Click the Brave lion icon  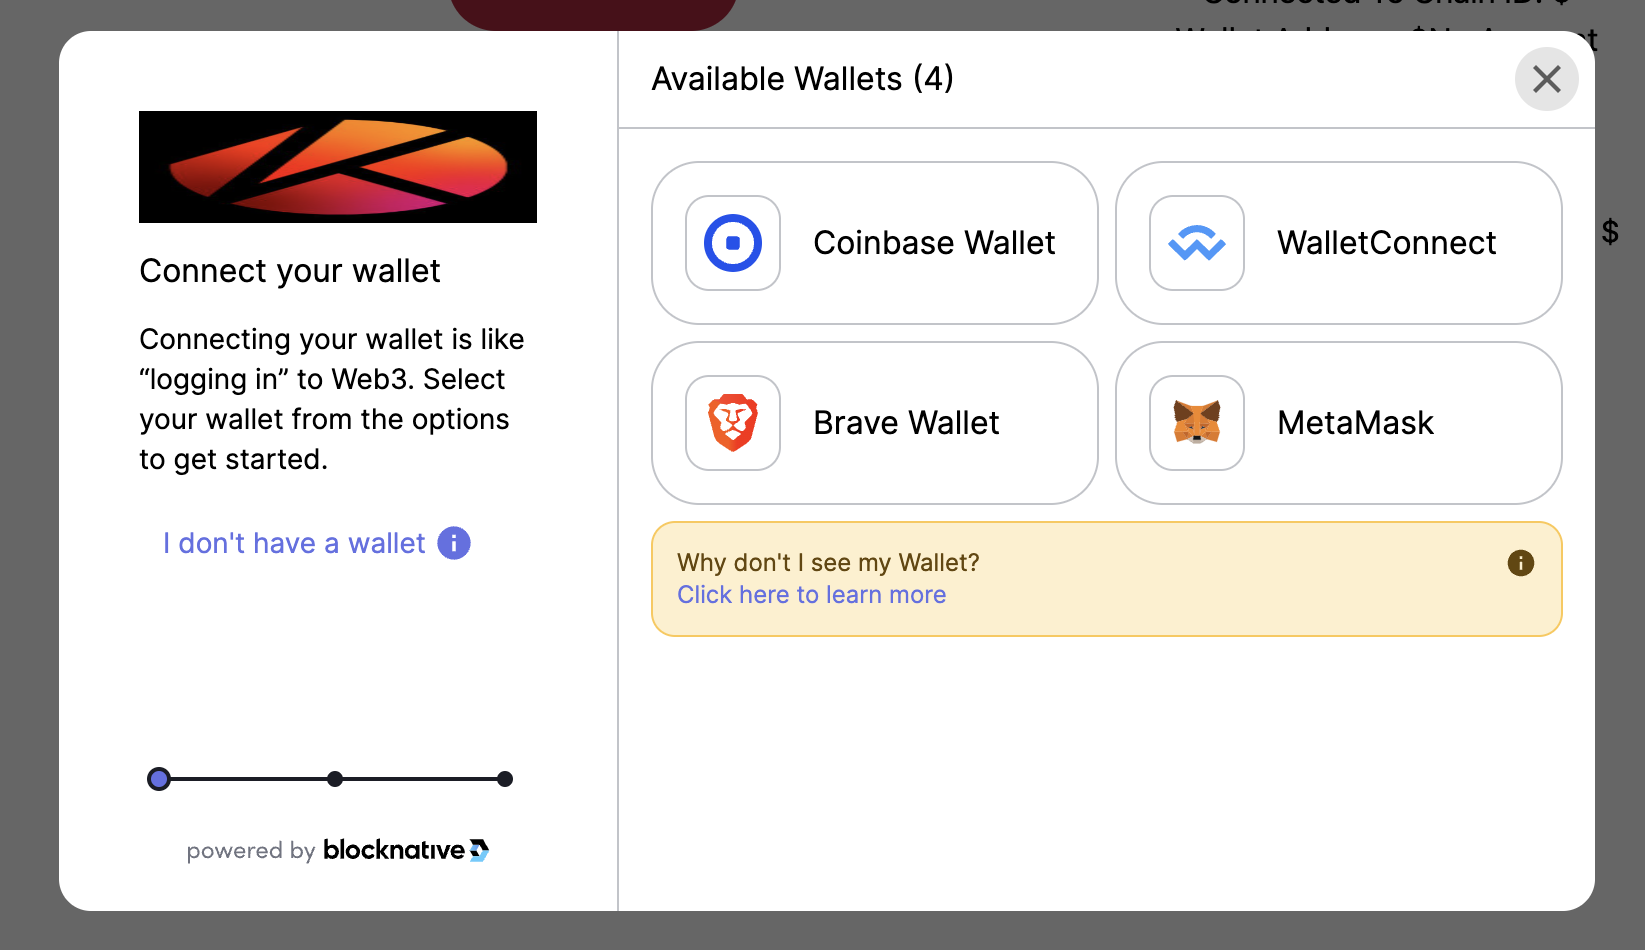tap(733, 422)
